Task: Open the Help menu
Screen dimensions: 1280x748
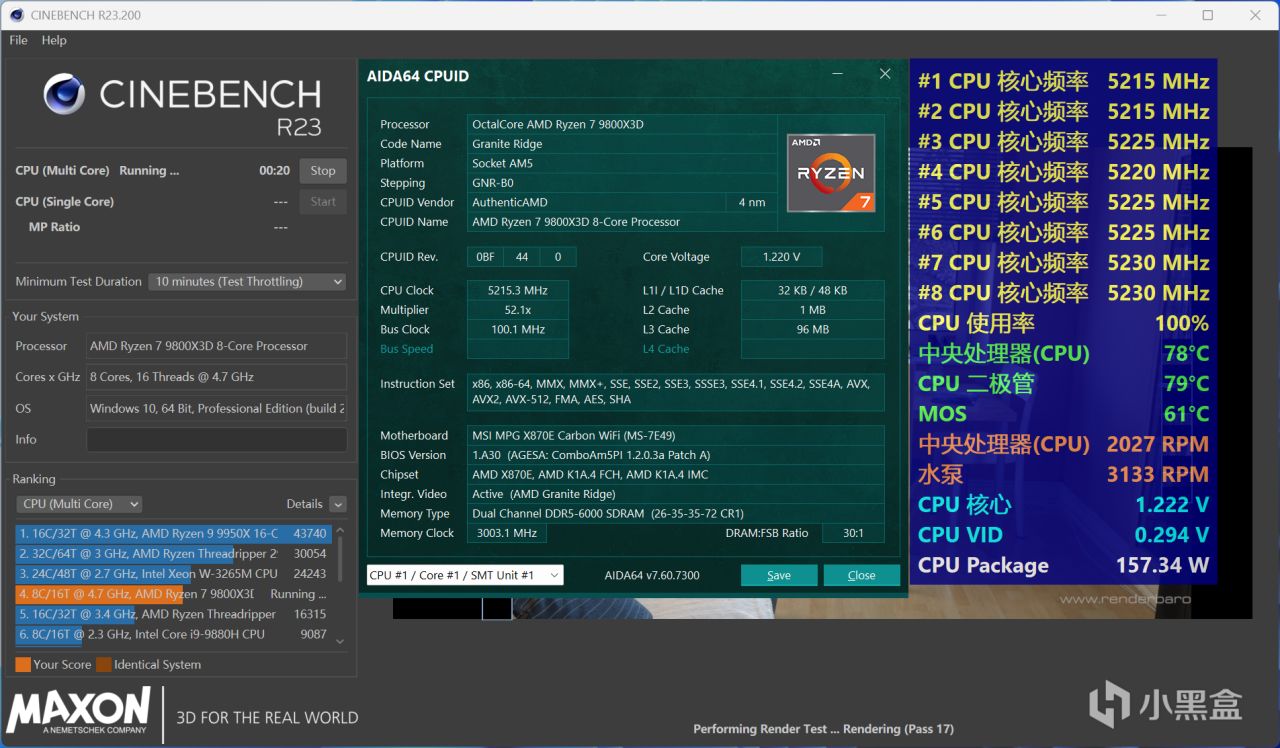Action: [54, 40]
